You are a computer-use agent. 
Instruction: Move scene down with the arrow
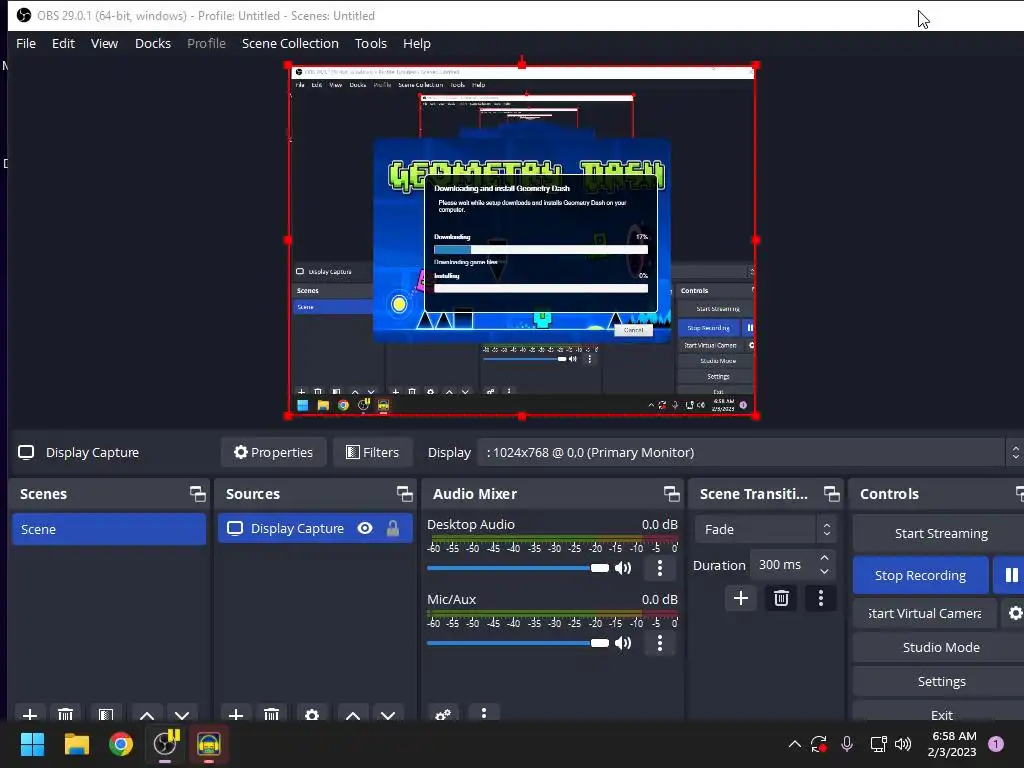(182, 714)
